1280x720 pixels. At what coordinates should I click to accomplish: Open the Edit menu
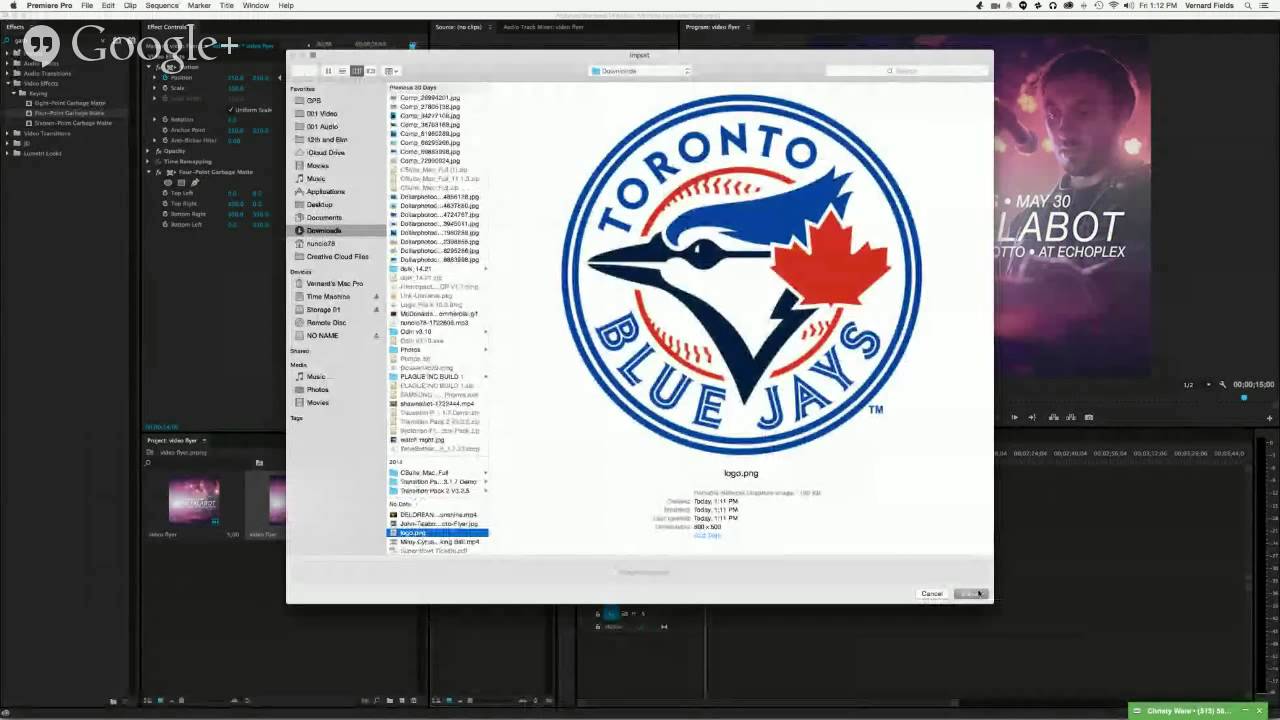tap(108, 6)
